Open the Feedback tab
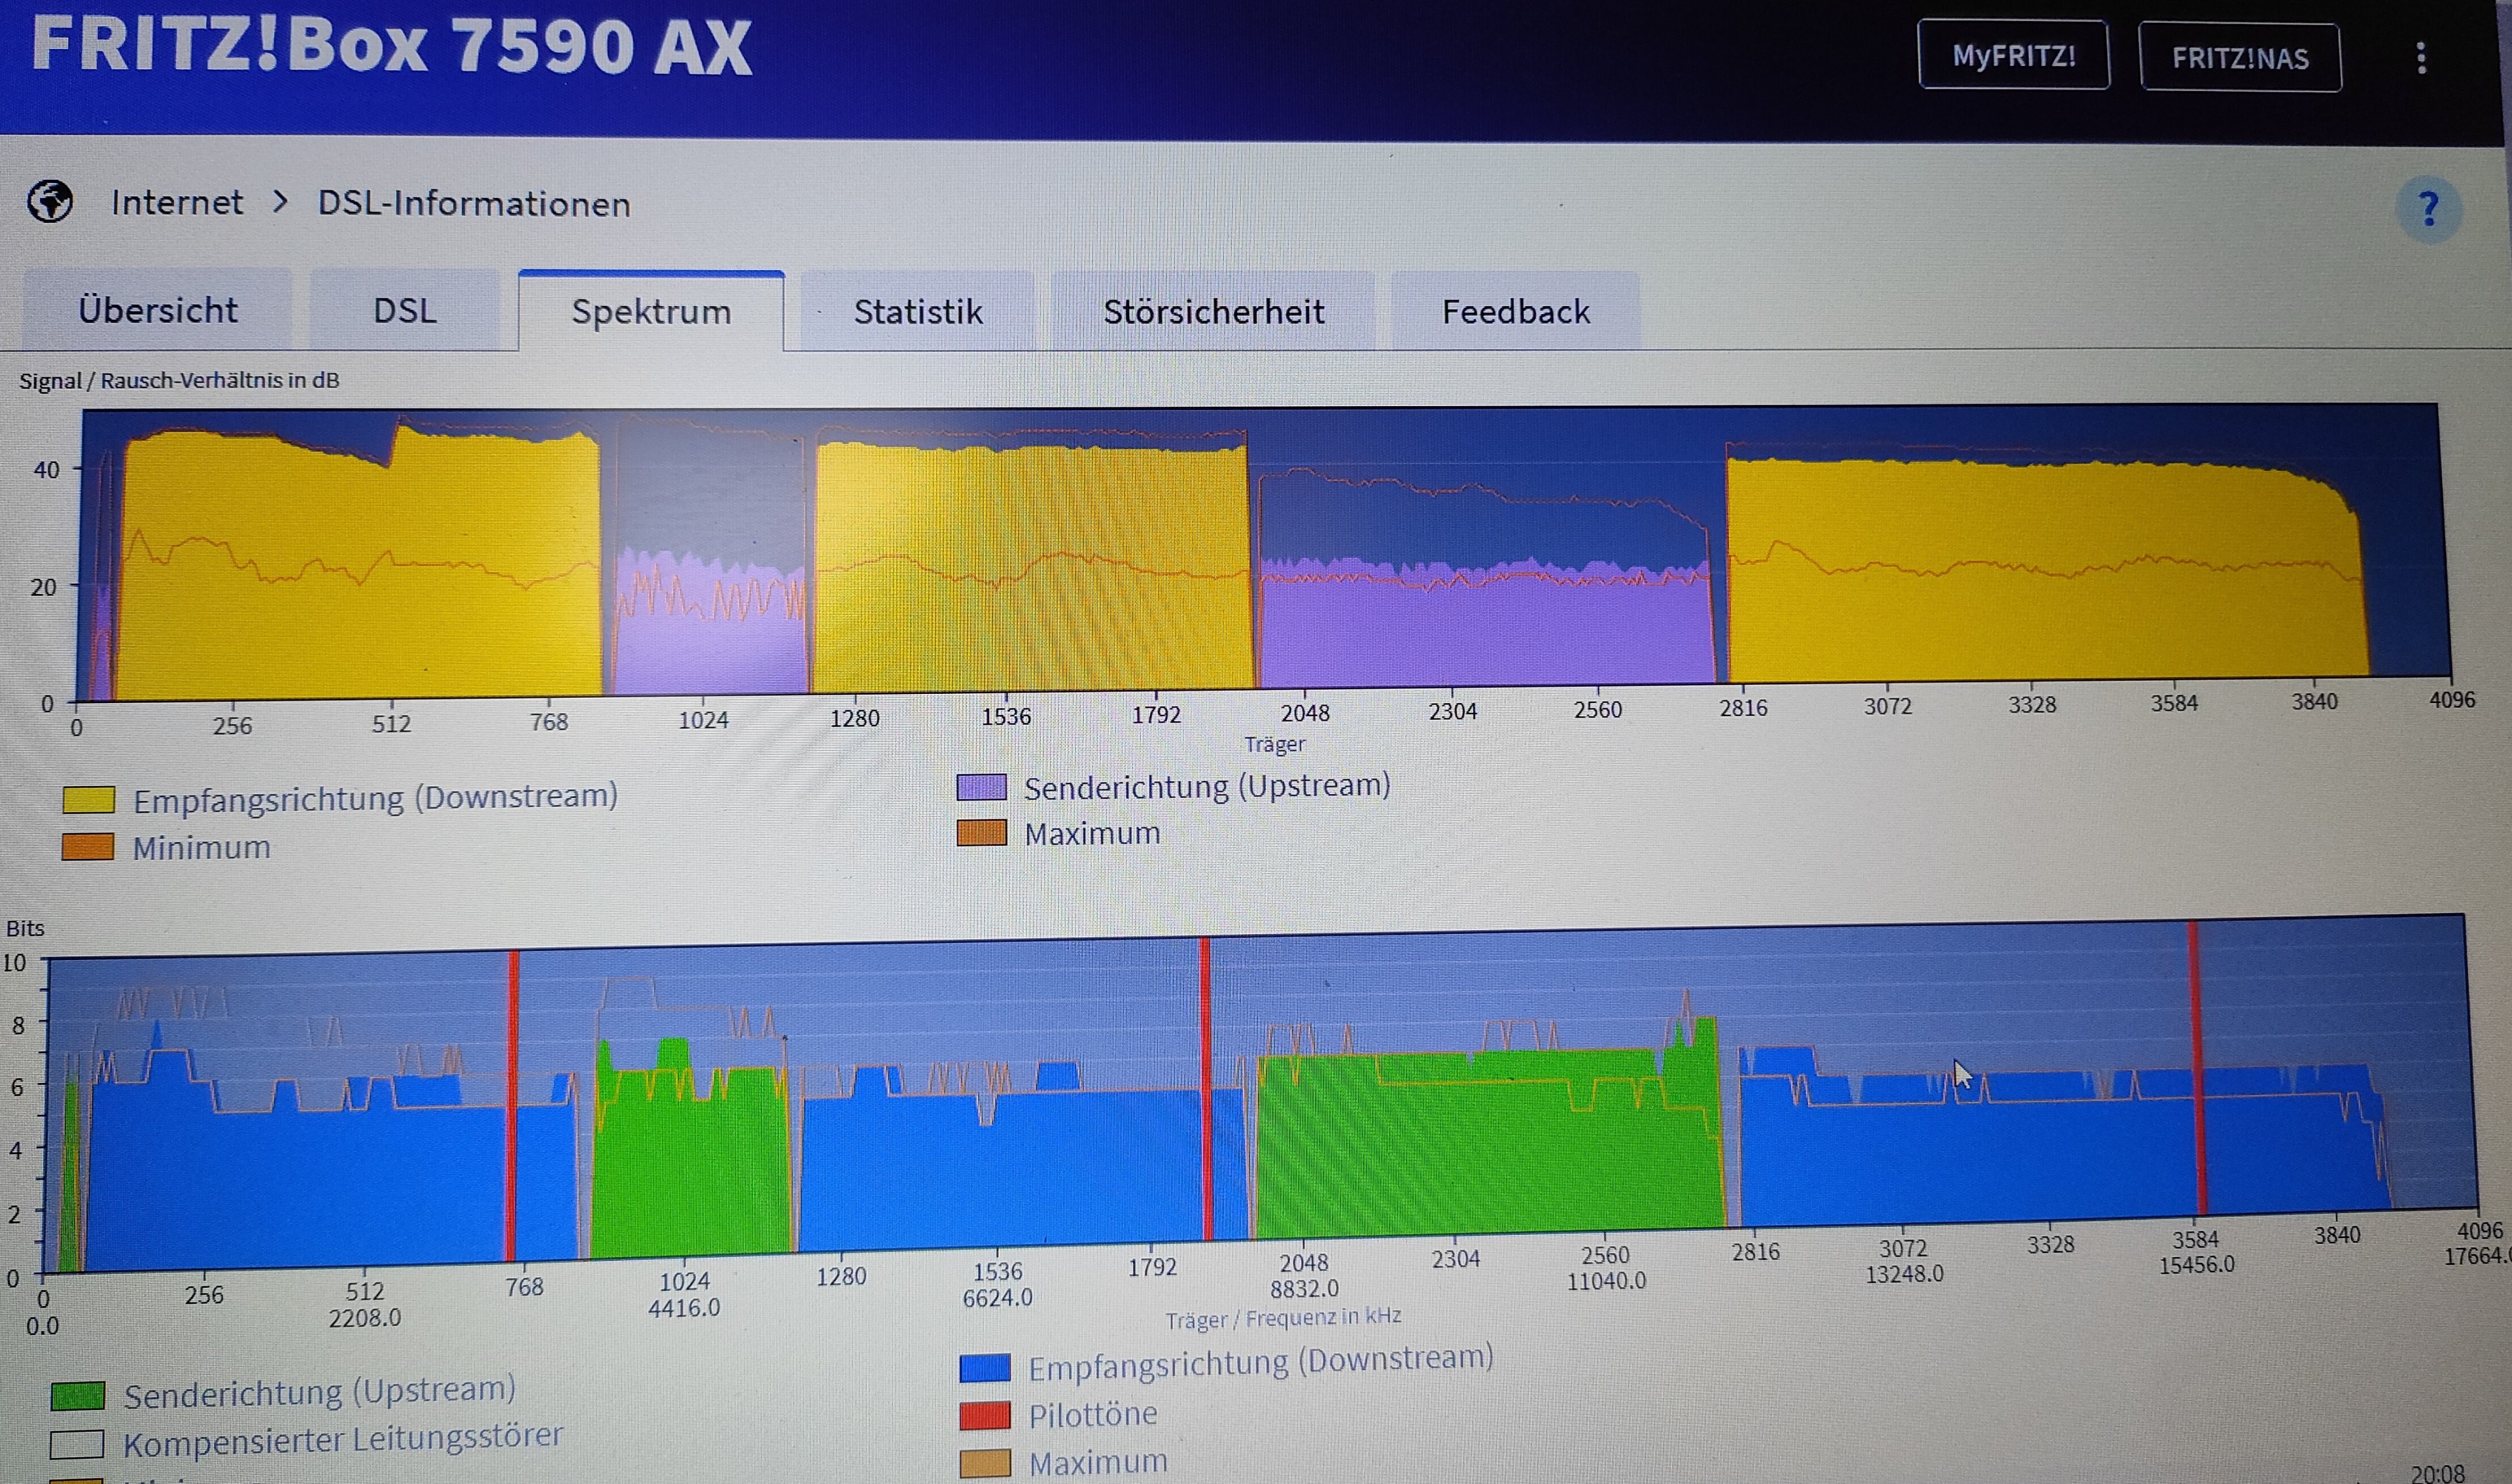2512x1484 pixels. click(1515, 312)
